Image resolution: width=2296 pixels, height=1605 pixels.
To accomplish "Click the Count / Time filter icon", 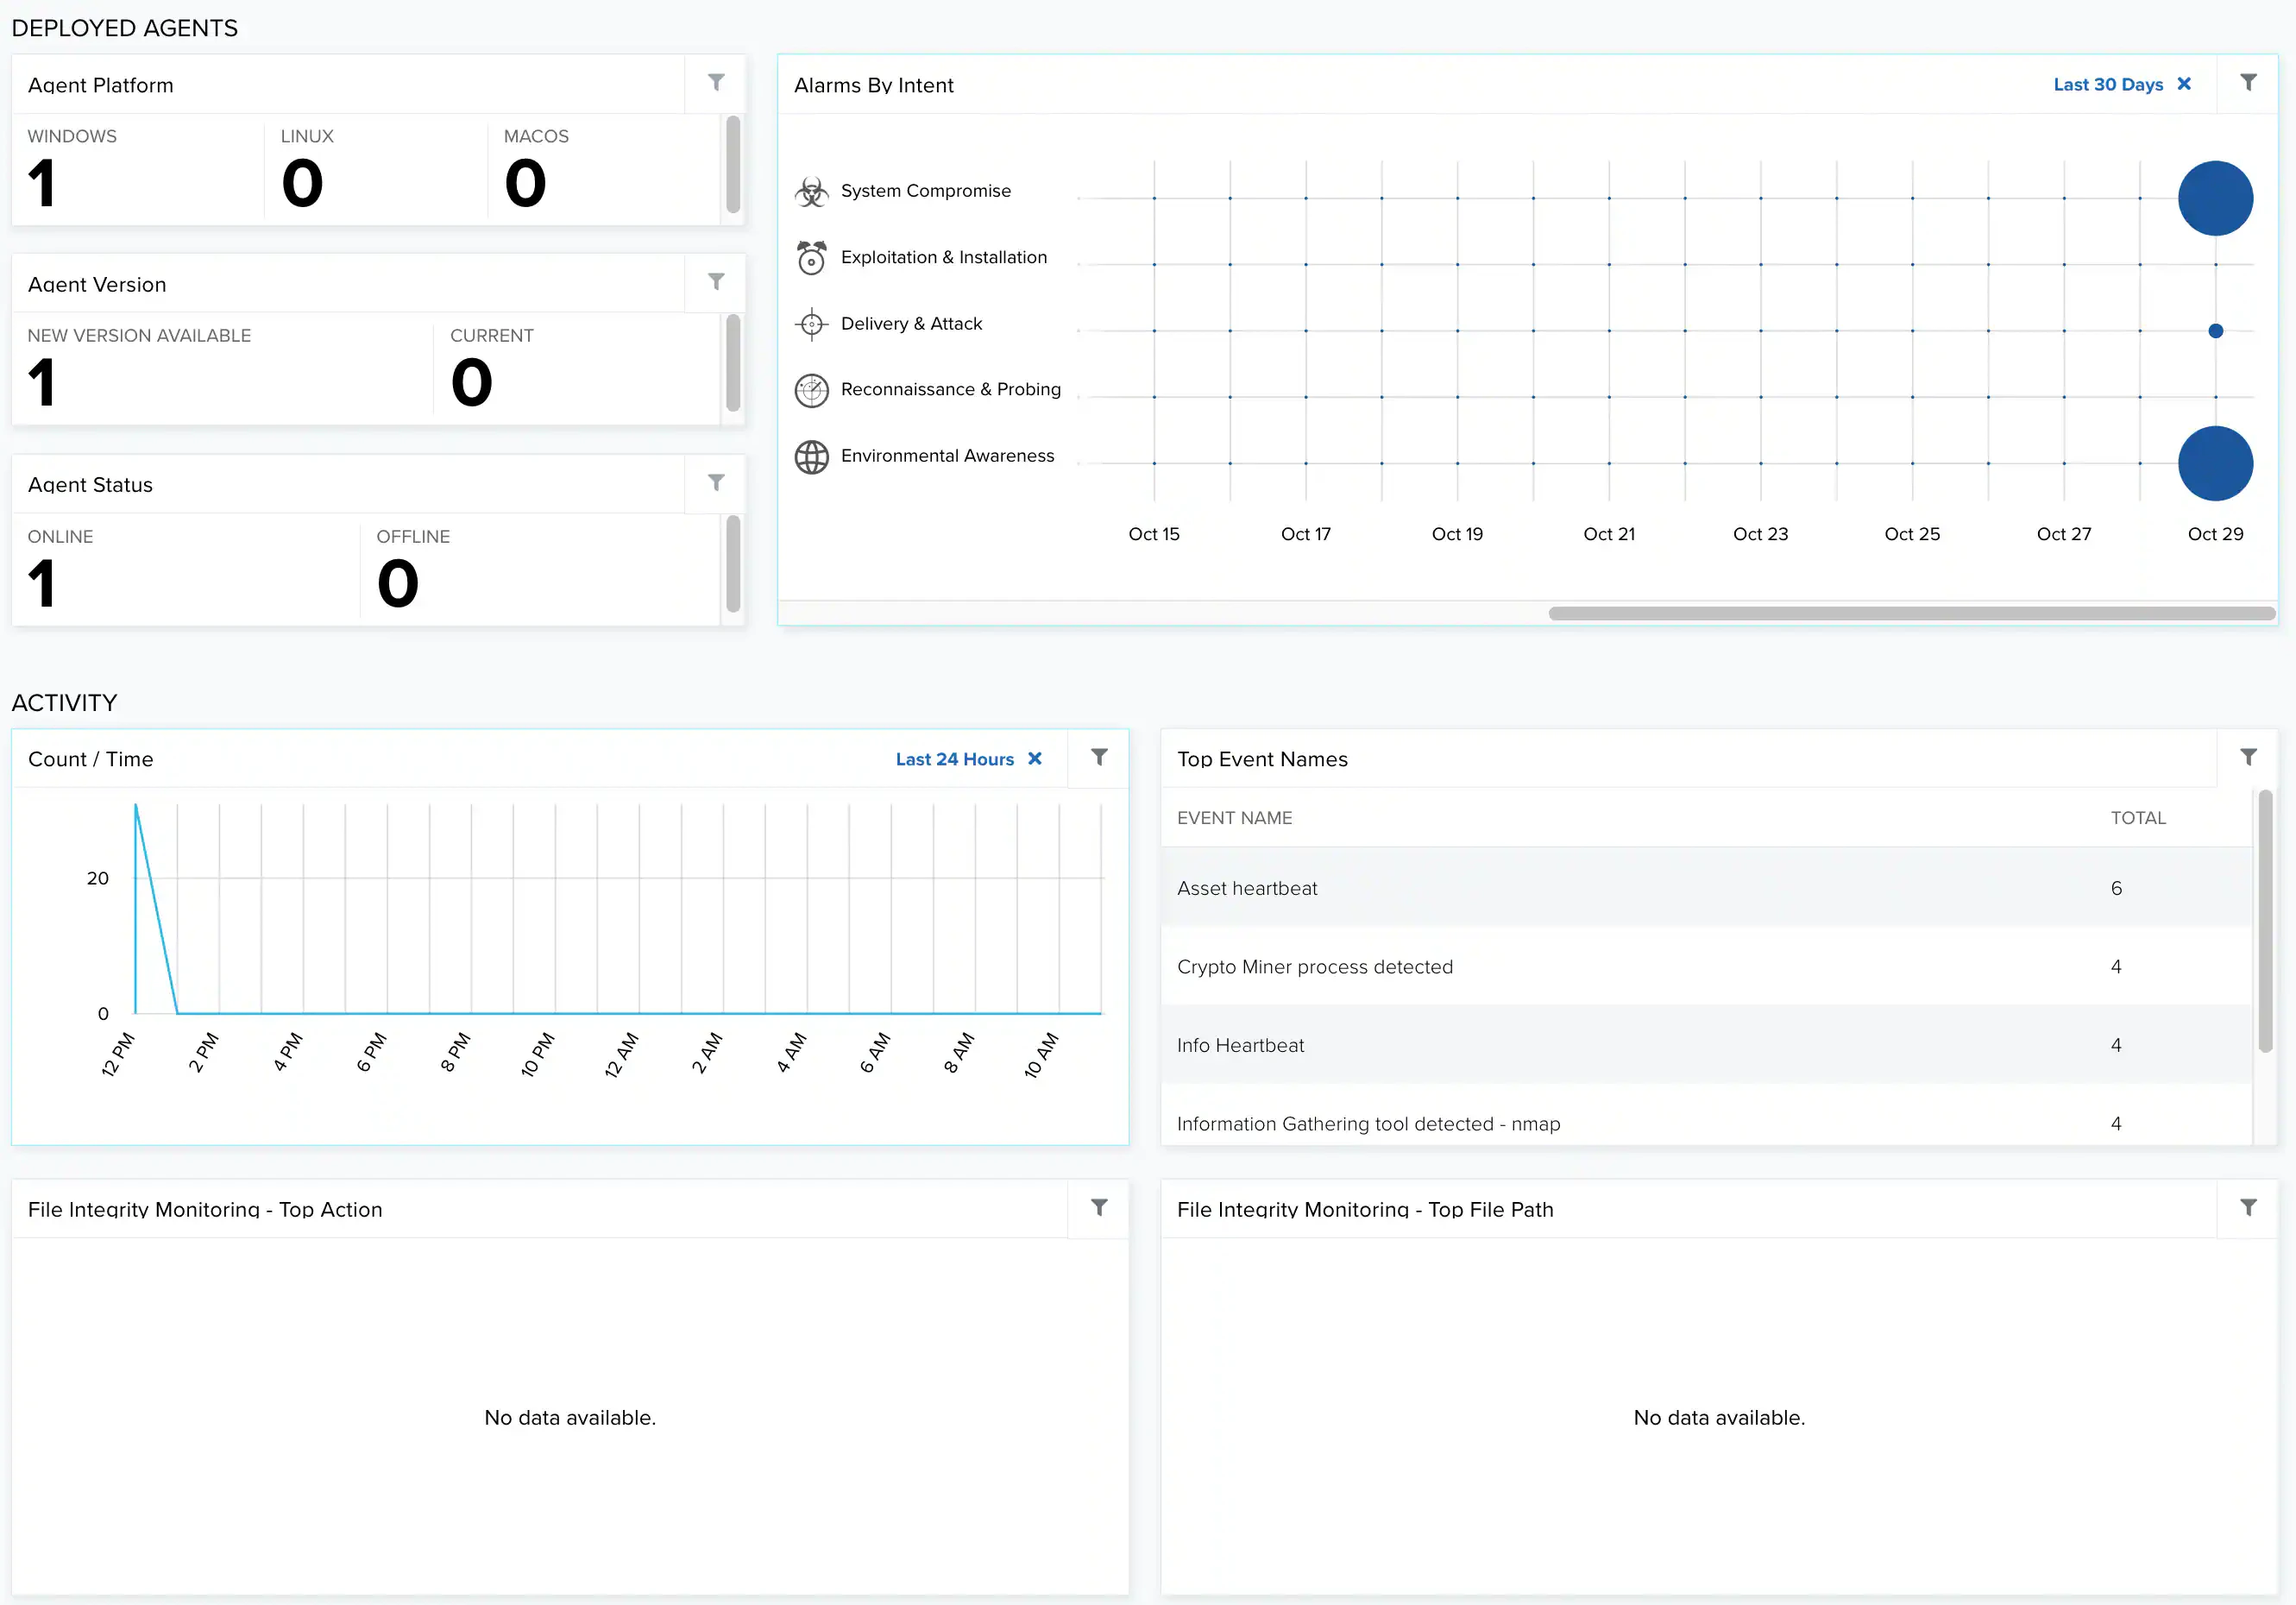I will pyautogui.click(x=1099, y=757).
